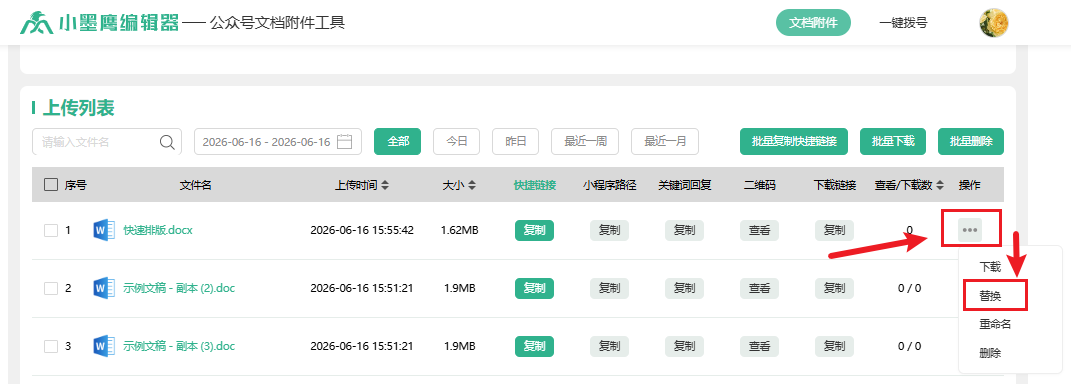This screenshot has width=1071, height=384.
Task: Select the 昨日 date filter
Action: (516, 141)
